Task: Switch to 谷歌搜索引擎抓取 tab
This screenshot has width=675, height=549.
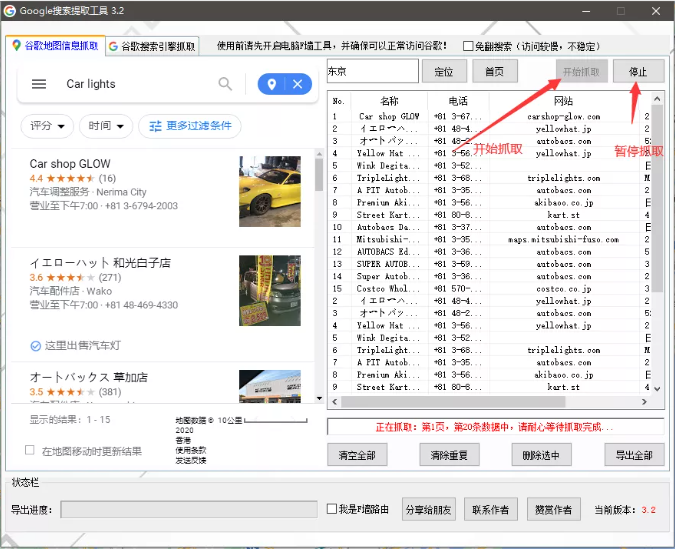Action: click(x=152, y=46)
